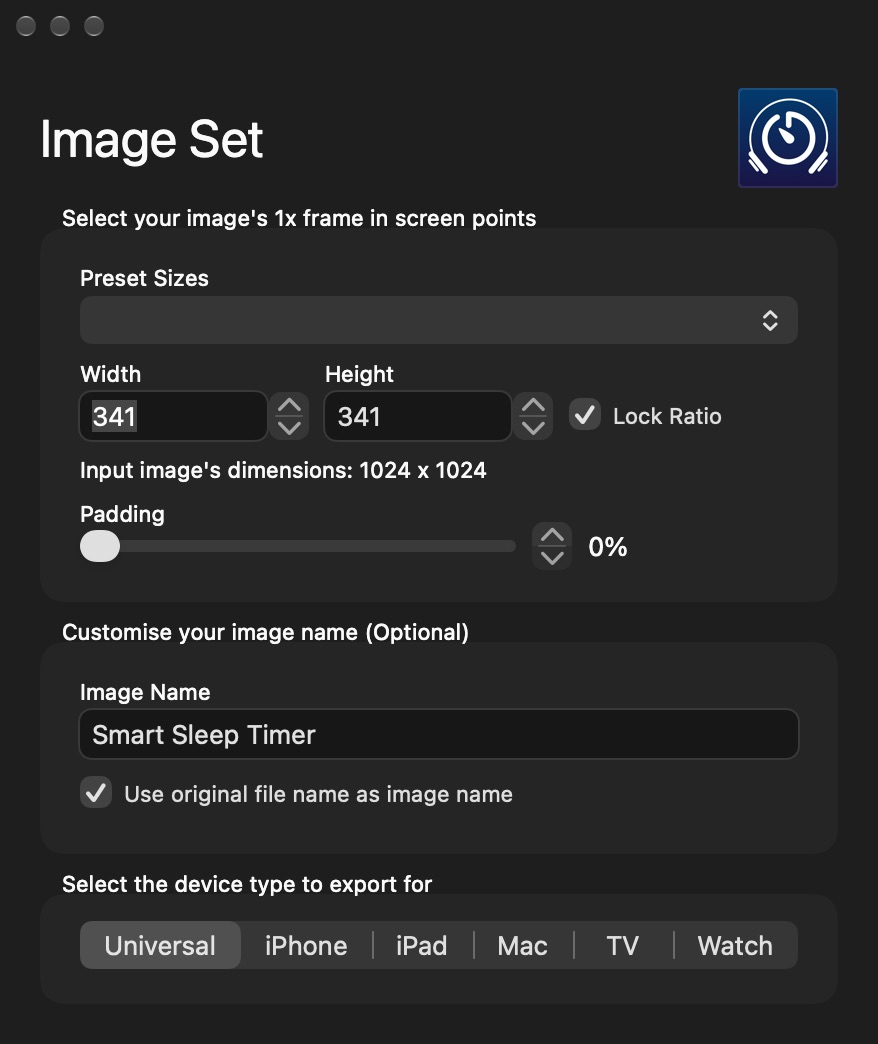Click the Height input field
This screenshot has width=878, height=1044.
[417, 416]
